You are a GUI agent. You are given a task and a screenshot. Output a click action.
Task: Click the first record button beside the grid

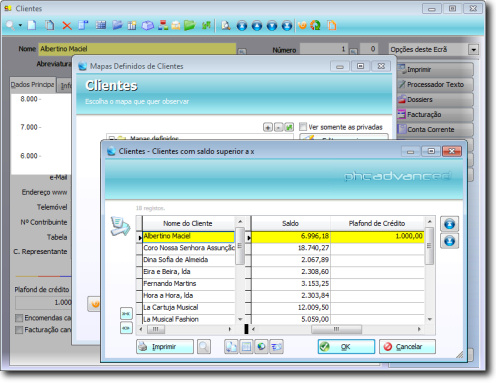[x=449, y=224]
